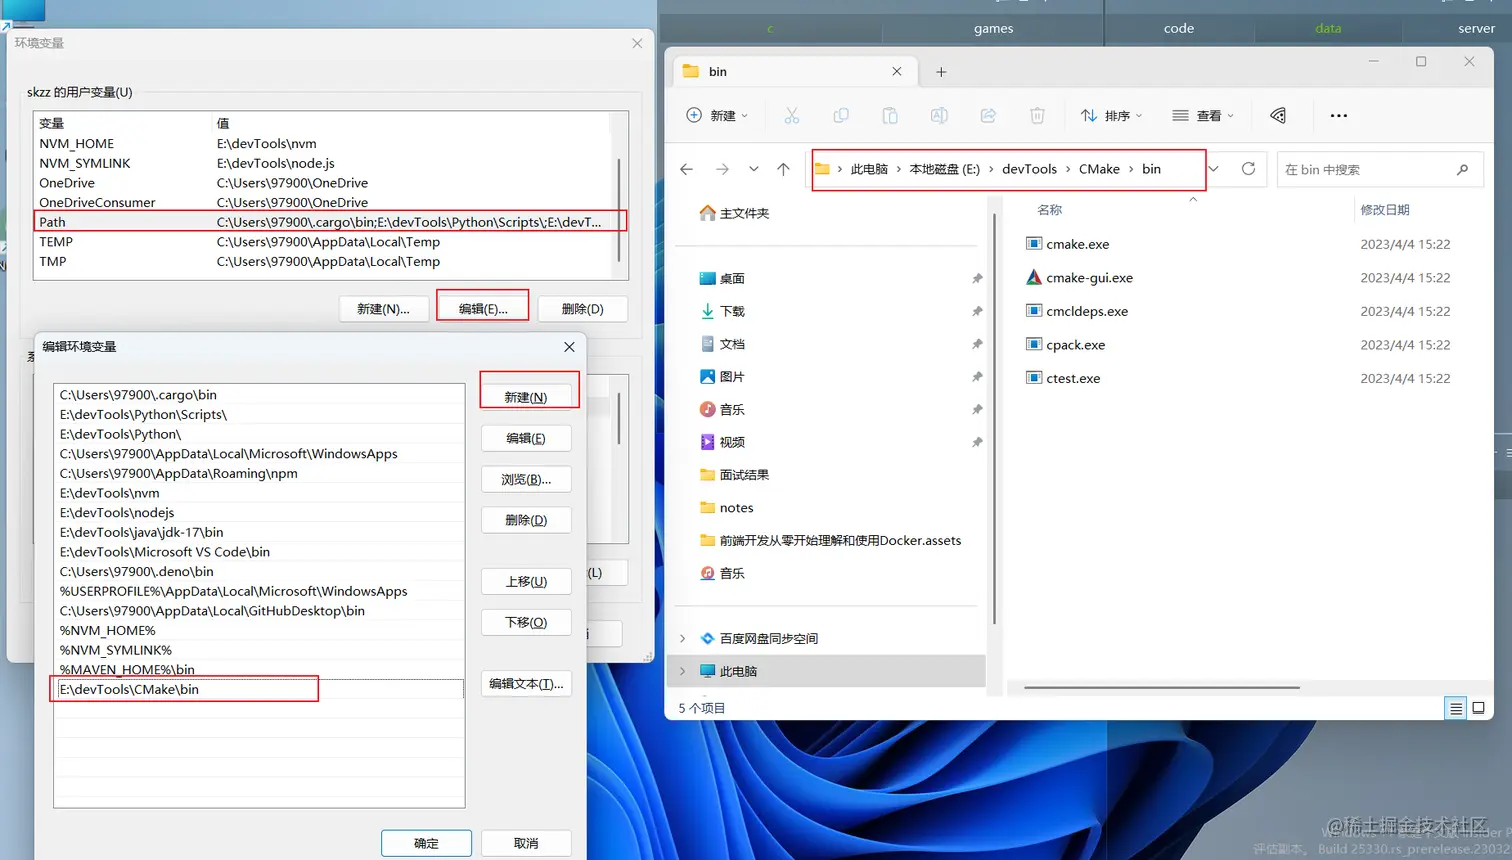Viewport: 1512px width, 860px height.
Task: Open the 面试结果 folder in sidebar
Action: click(734, 475)
